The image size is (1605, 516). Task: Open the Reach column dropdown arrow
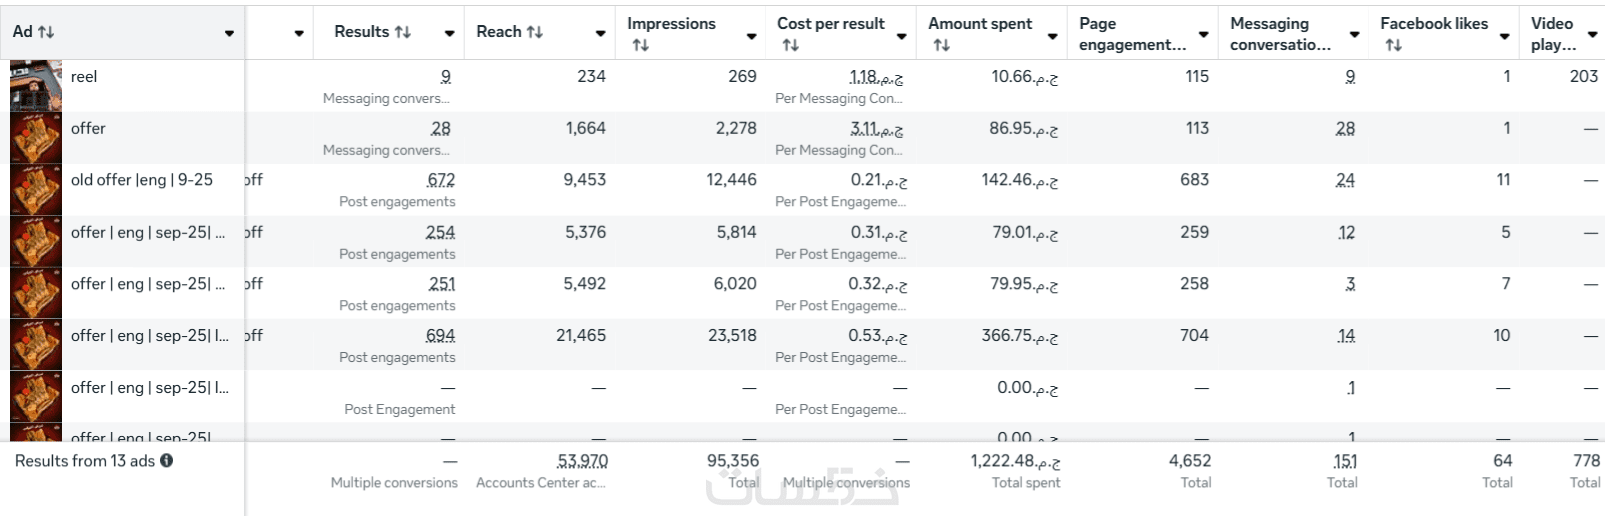600,34
